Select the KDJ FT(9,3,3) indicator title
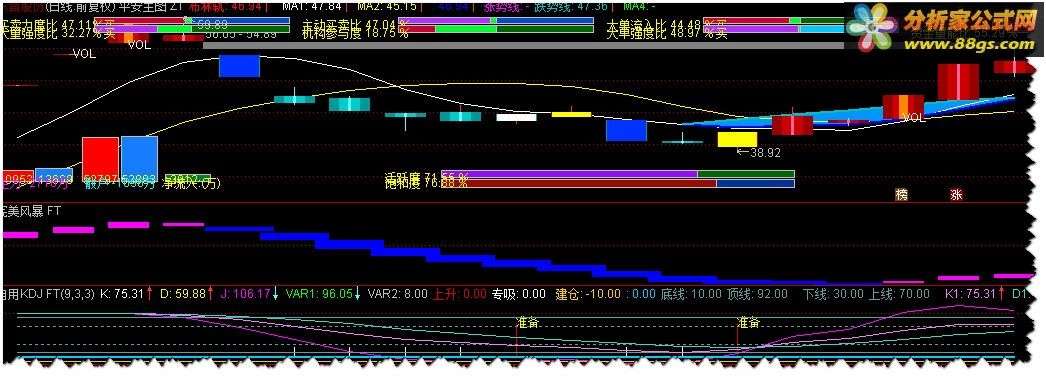Screen dimensions: 1046x377 tap(49, 293)
